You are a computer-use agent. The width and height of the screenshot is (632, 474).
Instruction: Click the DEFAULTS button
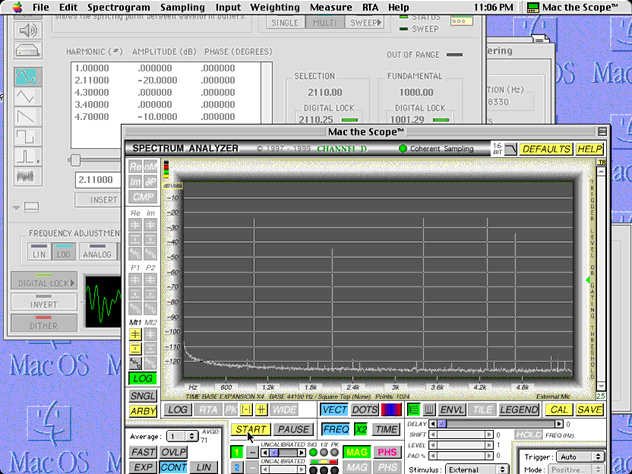click(546, 149)
